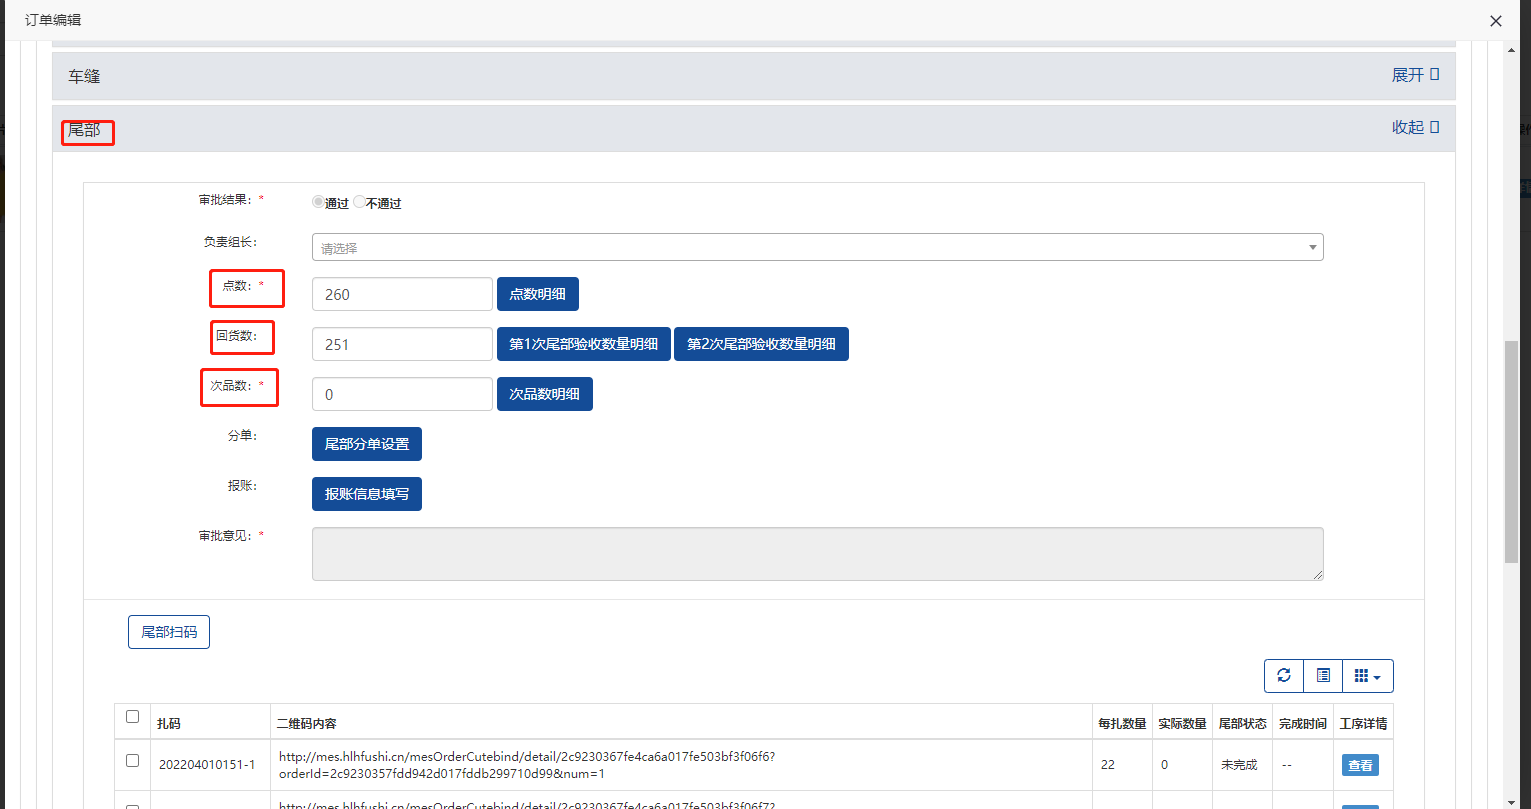Click the 次品数明细 button
Image resolution: width=1531 pixels, height=809 pixels.
coord(544,394)
